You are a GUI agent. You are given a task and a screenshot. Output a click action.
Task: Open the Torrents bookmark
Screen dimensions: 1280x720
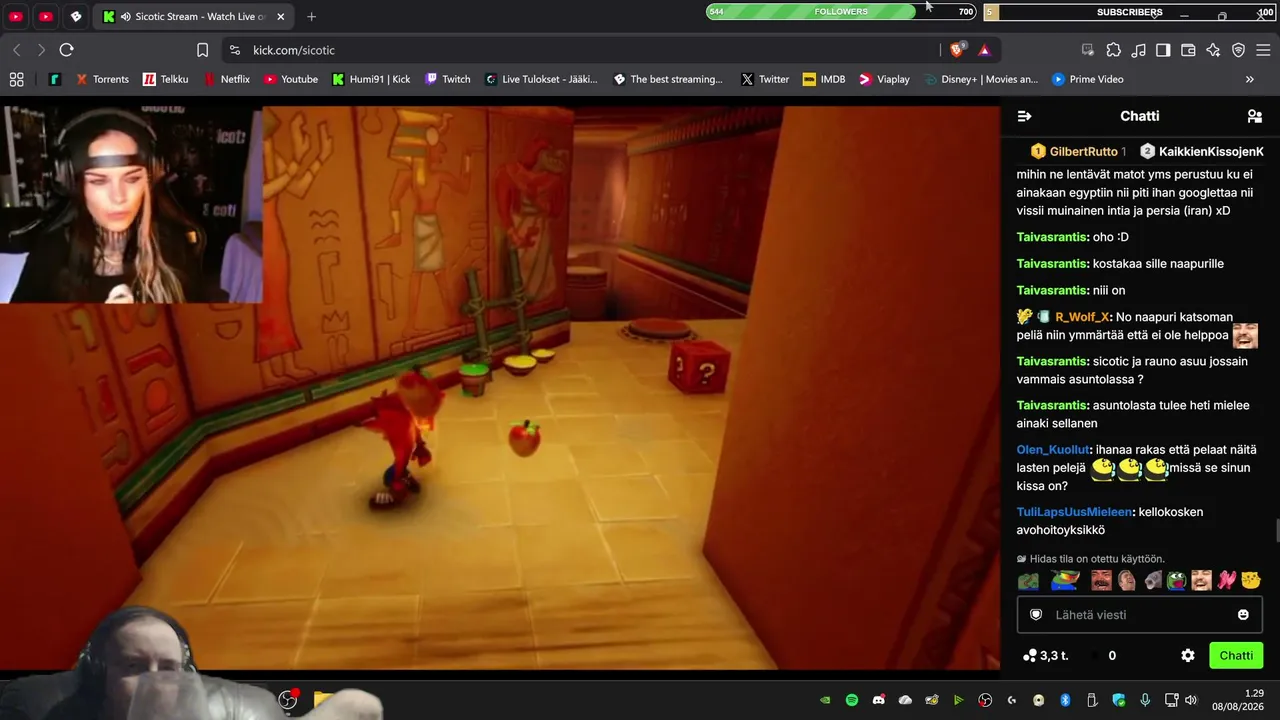102,79
